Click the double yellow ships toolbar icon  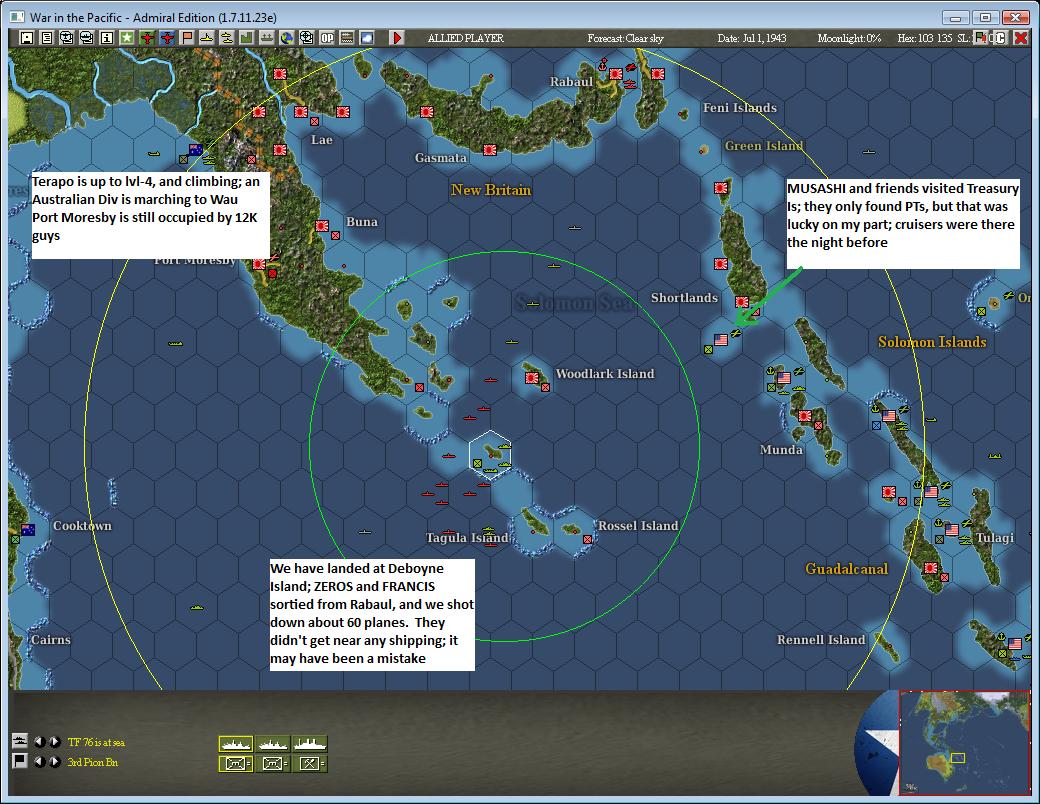click(x=227, y=38)
